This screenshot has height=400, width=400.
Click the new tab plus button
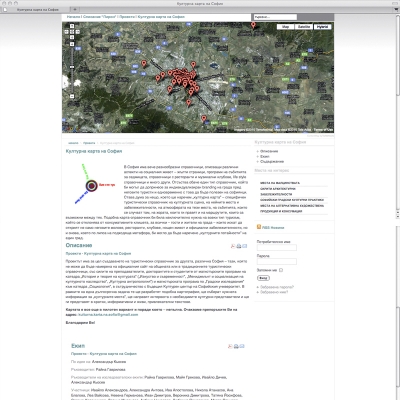tap(75, 10)
